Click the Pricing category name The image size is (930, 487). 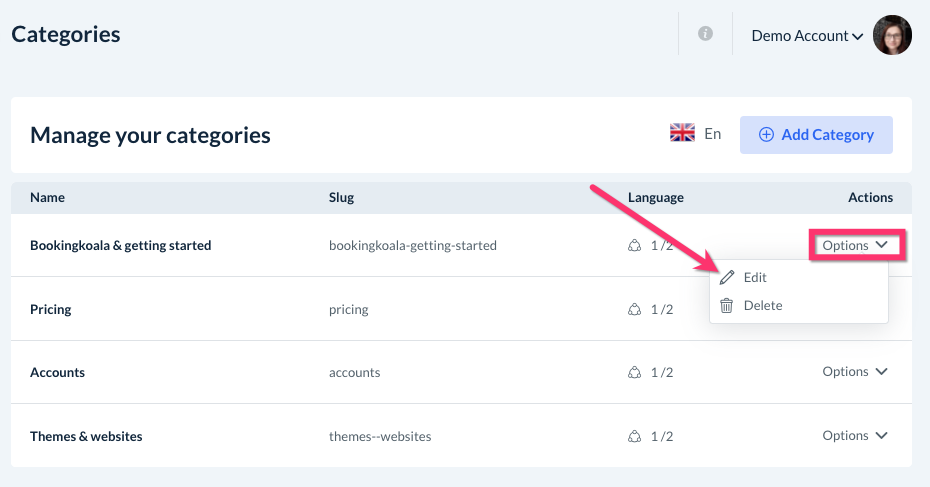point(51,309)
